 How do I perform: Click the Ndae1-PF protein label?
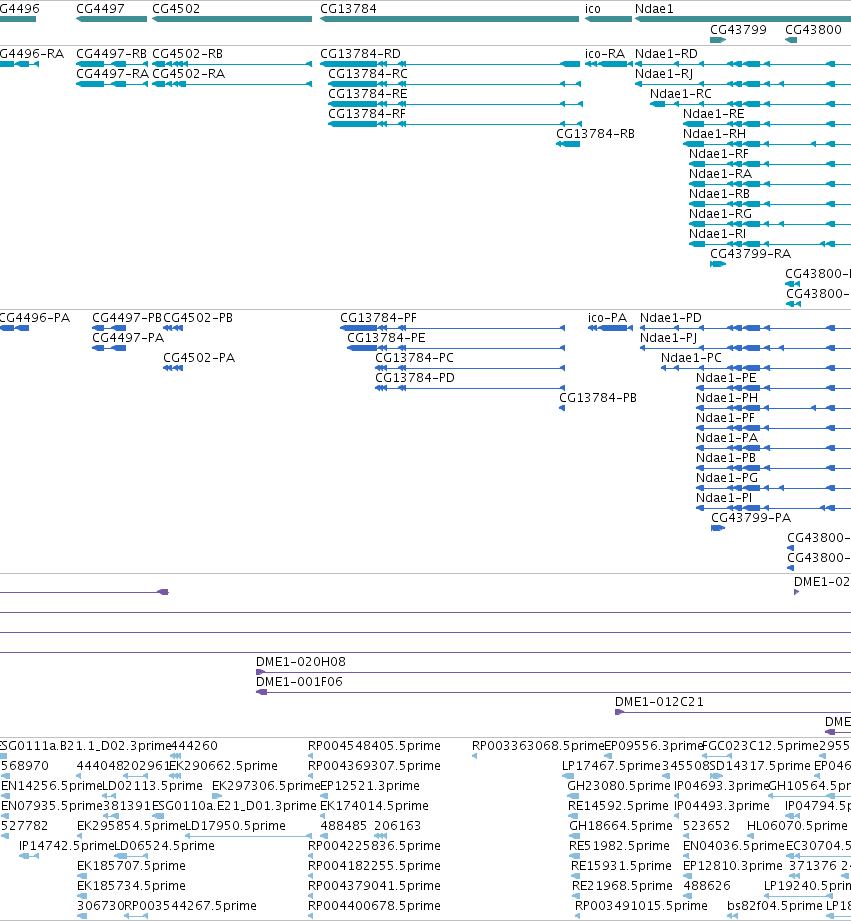[x=725, y=418]
